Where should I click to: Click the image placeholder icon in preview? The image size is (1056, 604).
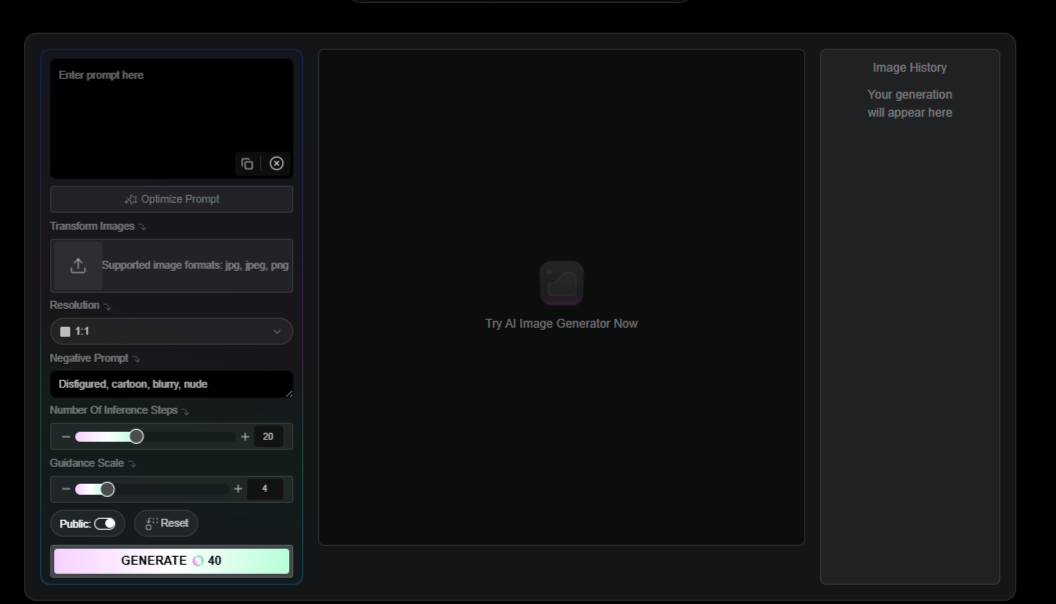(562, 283)
